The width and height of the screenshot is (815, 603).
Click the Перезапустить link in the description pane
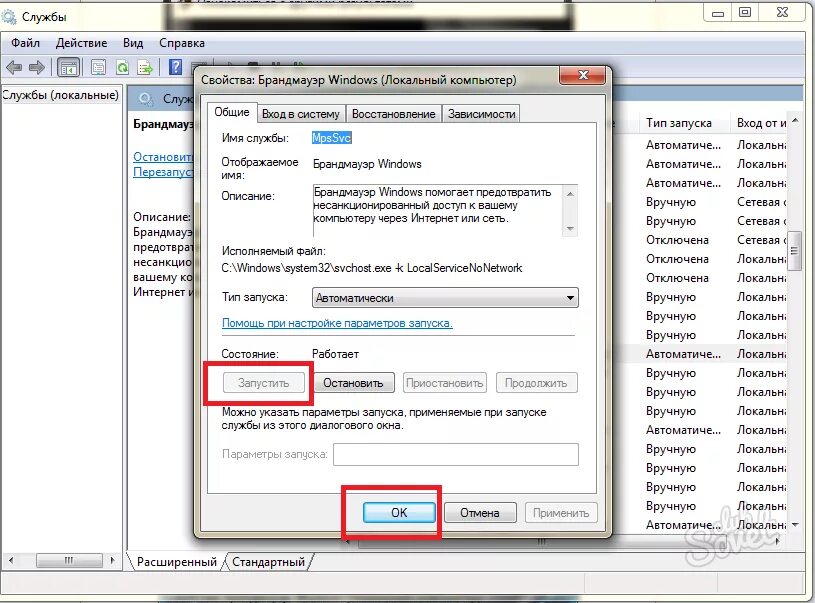[163, 172]
